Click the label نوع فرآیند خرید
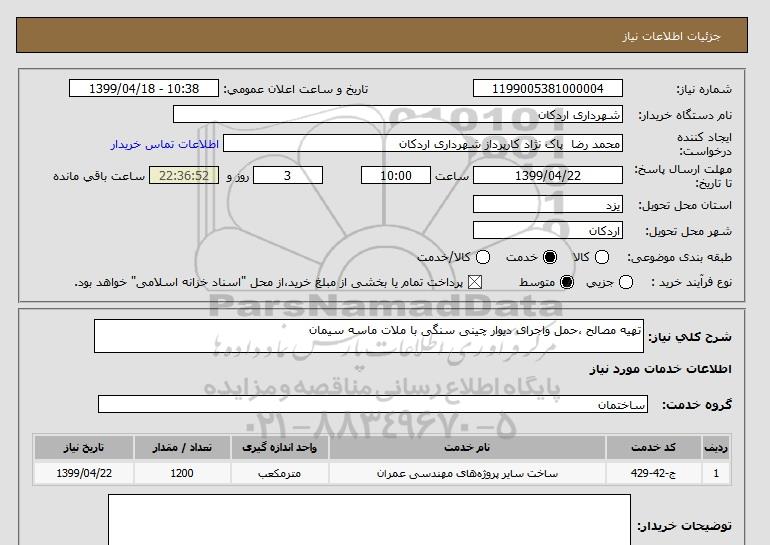The width and height of the screenshot is (770, 545). point(691,282)
